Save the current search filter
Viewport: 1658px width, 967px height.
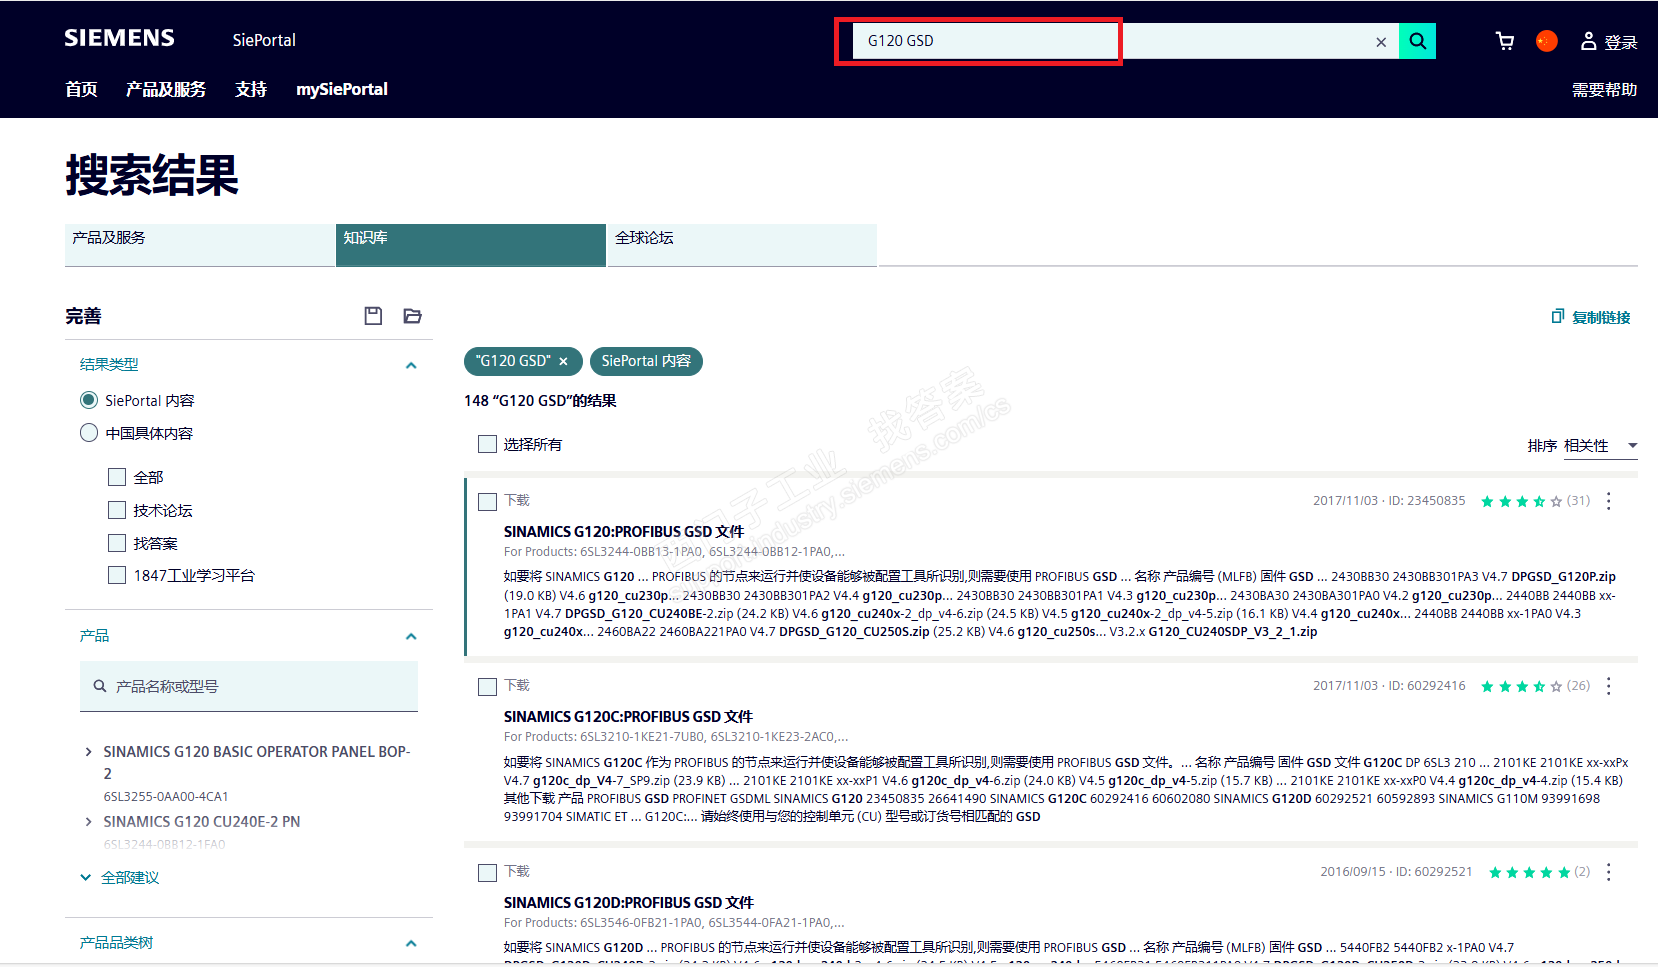(x=373, y=316)
